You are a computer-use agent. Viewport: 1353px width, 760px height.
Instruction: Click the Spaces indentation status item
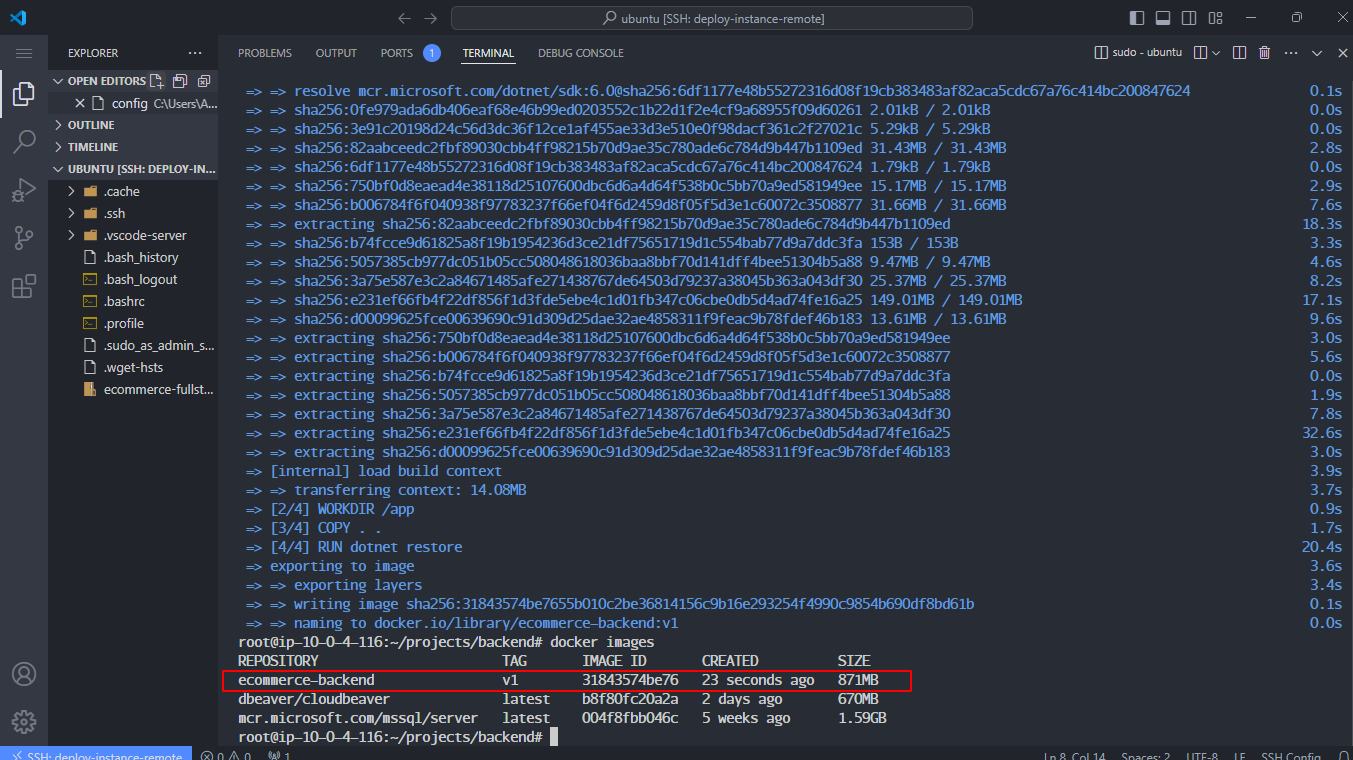(1146, 756)
